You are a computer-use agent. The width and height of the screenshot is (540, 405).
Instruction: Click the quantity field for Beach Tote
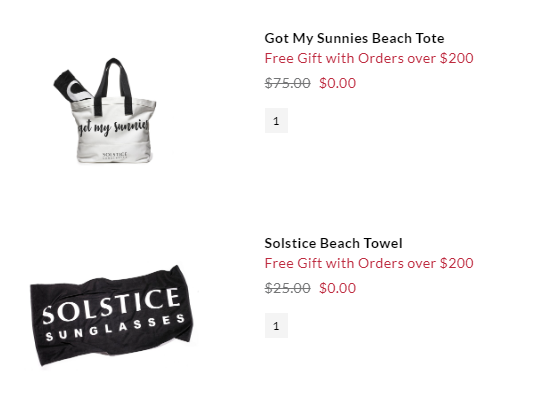(276, 121)
